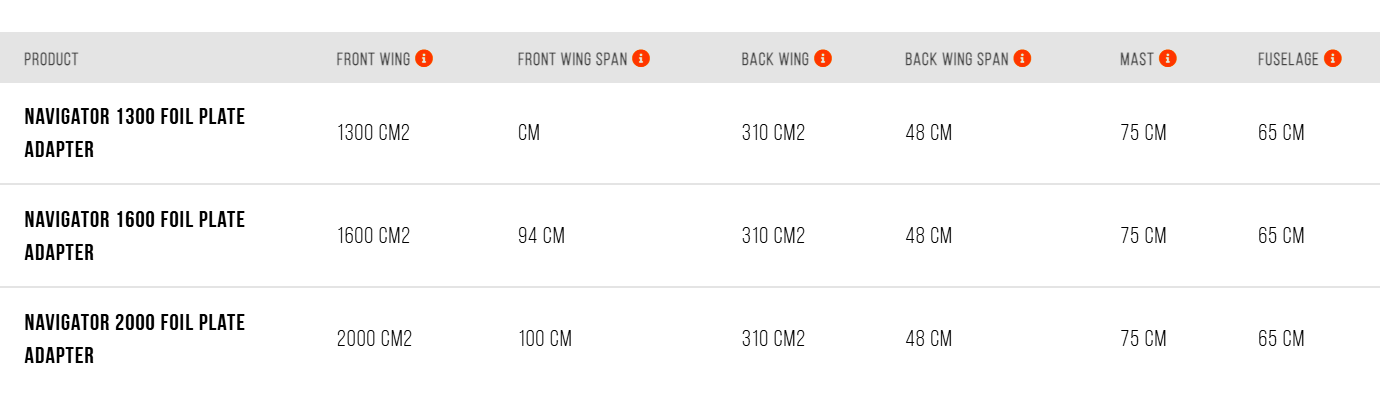
Task: Select the Product column header
Action: pyautogui.click(x=51, y=59)
